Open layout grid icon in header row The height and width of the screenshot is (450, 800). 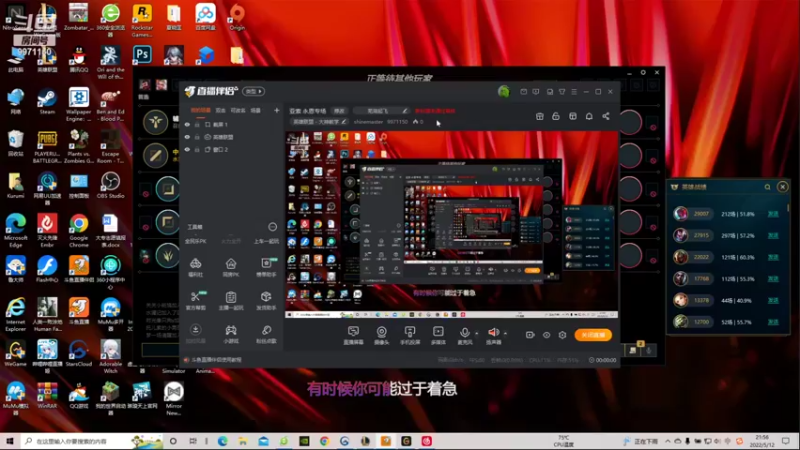pos(573,116)
